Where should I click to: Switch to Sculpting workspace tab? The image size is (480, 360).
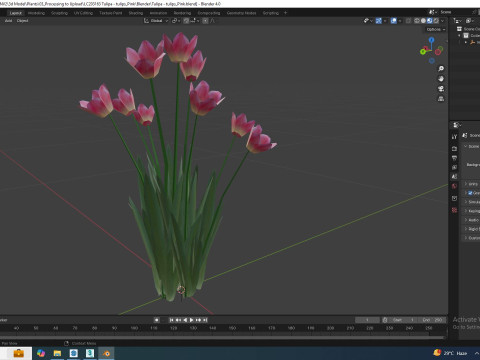[59, 13]
